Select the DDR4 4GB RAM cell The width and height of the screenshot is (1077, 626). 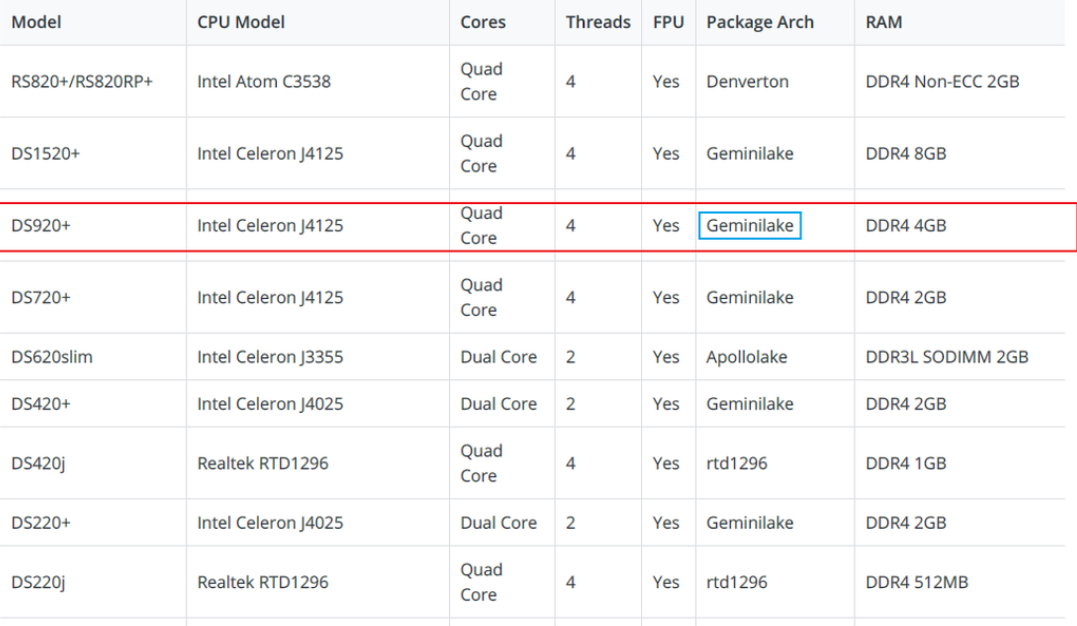click(905, 226)
